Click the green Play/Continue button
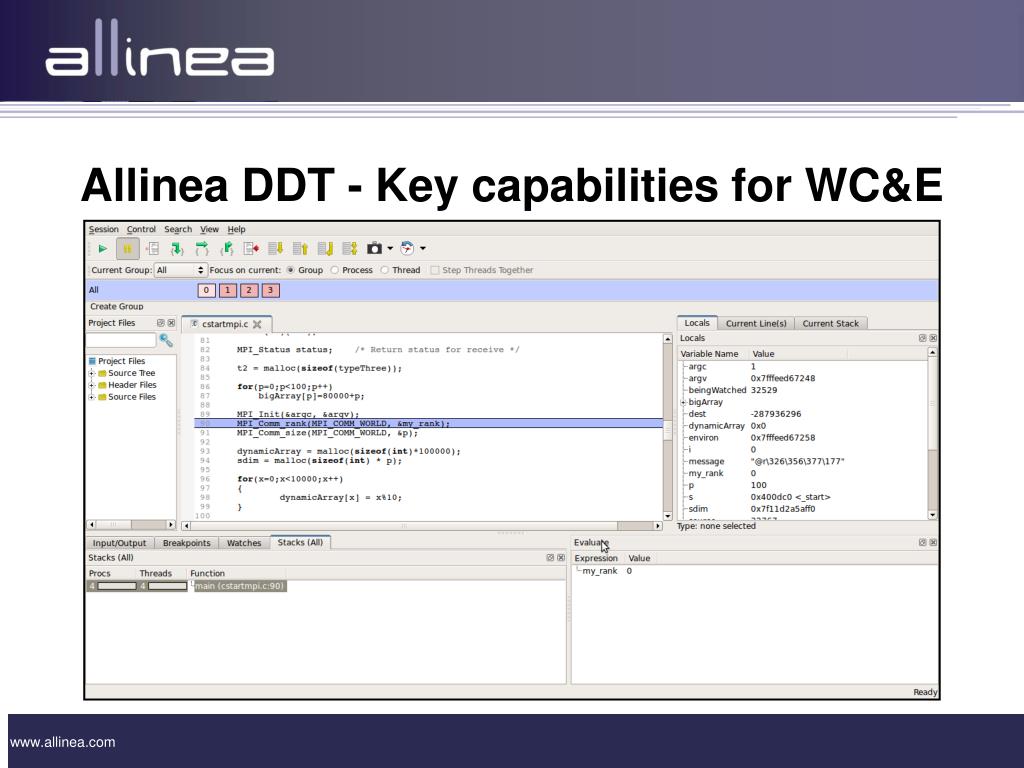 point(103,249)
